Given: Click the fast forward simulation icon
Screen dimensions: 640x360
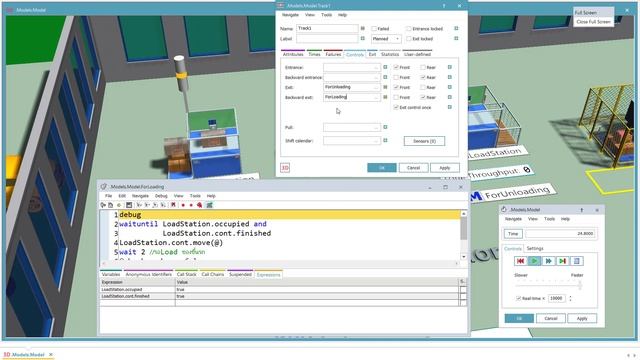Looking at the screenshot, I should pyautogui.click(x=548, y=261).
